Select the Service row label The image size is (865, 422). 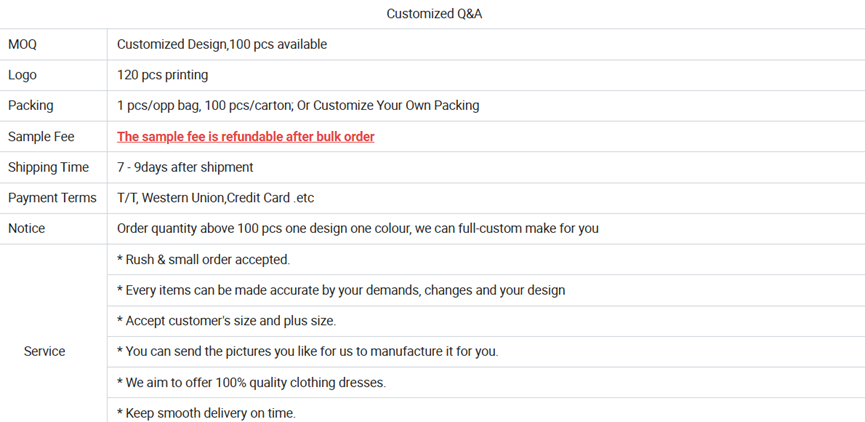click(45, 351)
